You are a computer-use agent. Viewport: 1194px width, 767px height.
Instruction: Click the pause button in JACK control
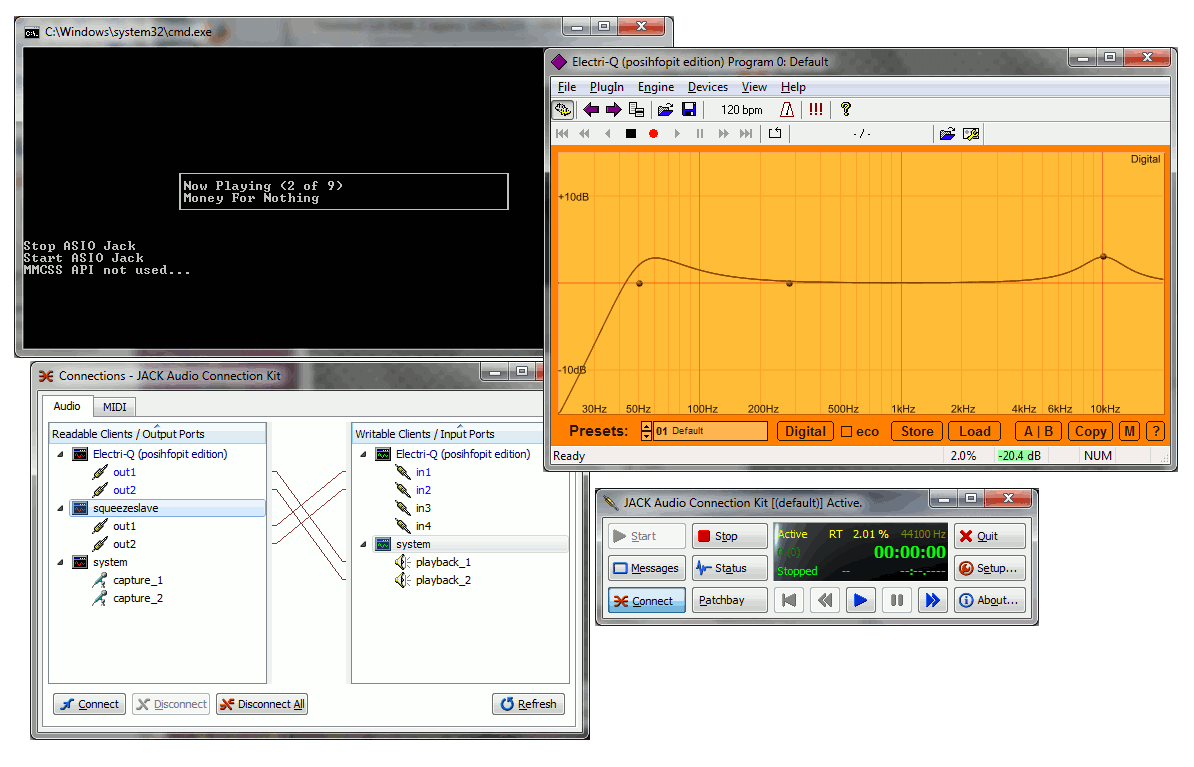897,600
